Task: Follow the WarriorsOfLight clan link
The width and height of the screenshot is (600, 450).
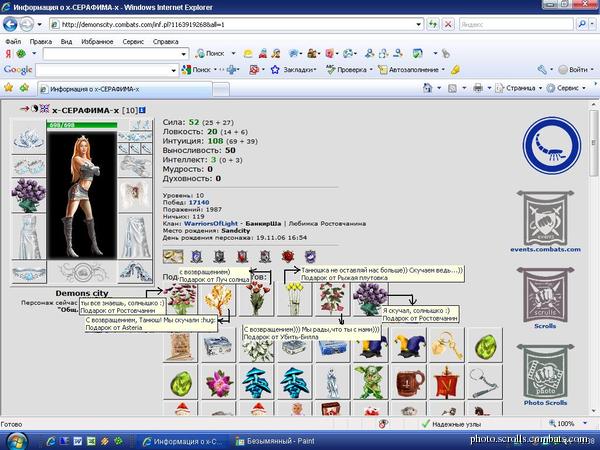Action: [x=211, y=223]
